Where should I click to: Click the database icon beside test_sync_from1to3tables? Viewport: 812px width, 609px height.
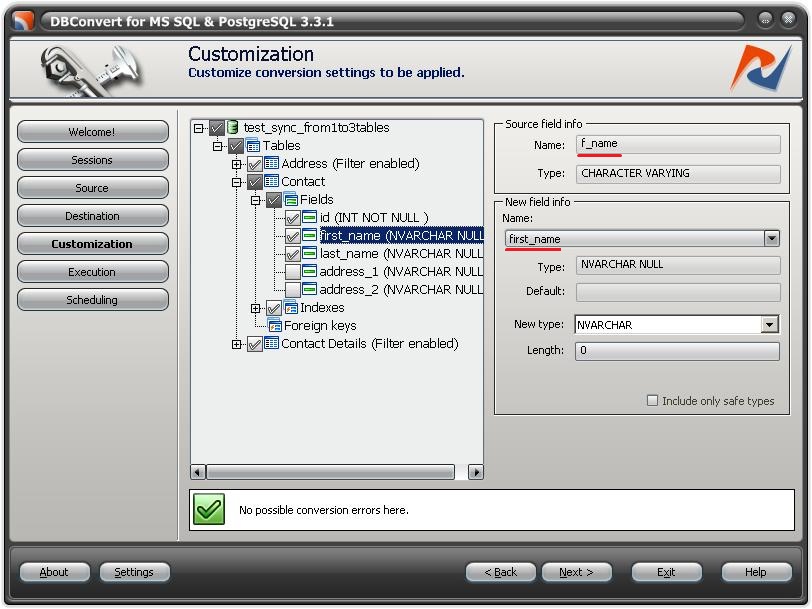tap(233, 127)
